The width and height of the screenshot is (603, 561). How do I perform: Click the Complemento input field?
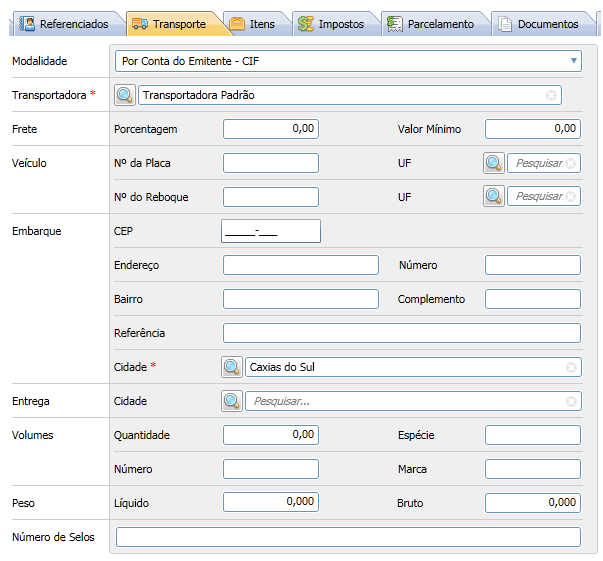pos(533,299)
